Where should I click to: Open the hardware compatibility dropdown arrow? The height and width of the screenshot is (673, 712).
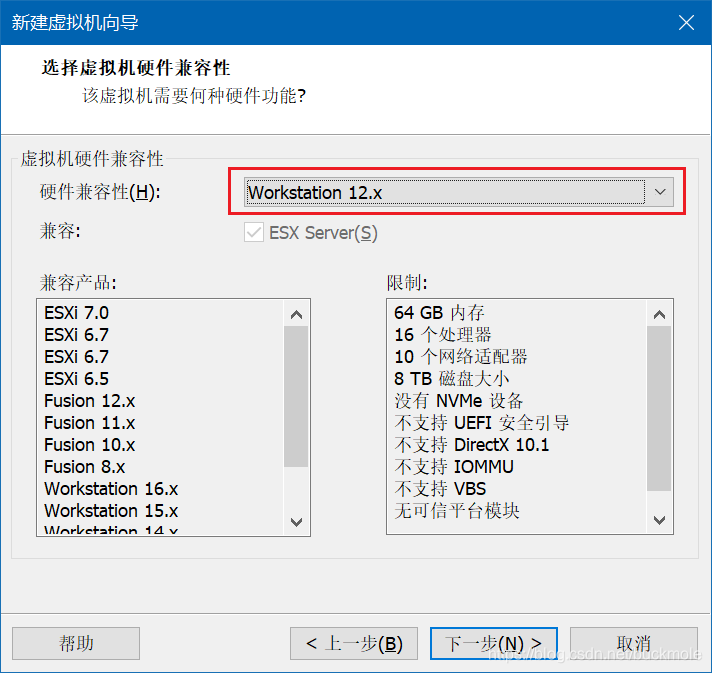pos(660,192)
